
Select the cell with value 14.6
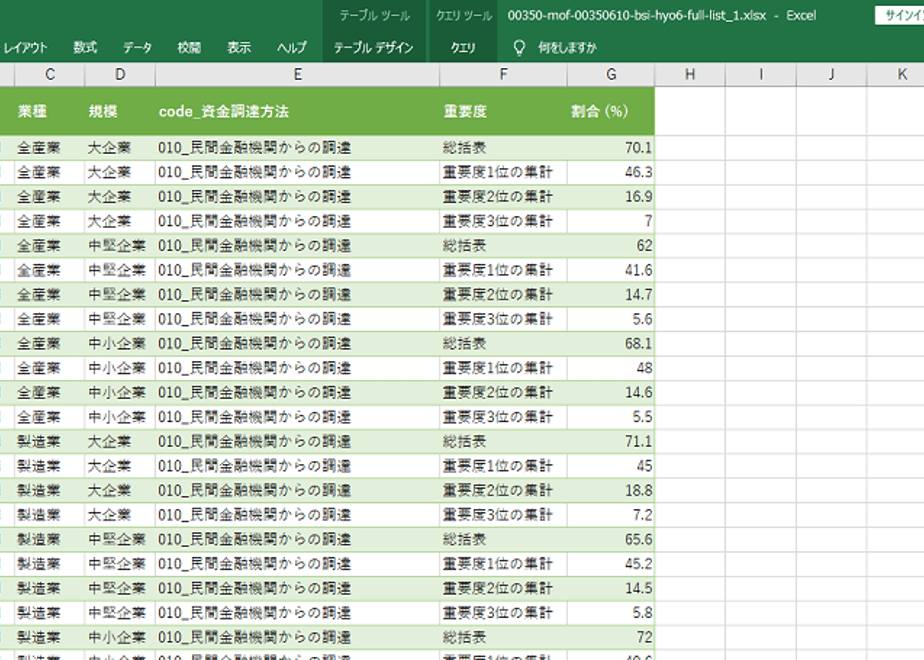tap(611, 392)
